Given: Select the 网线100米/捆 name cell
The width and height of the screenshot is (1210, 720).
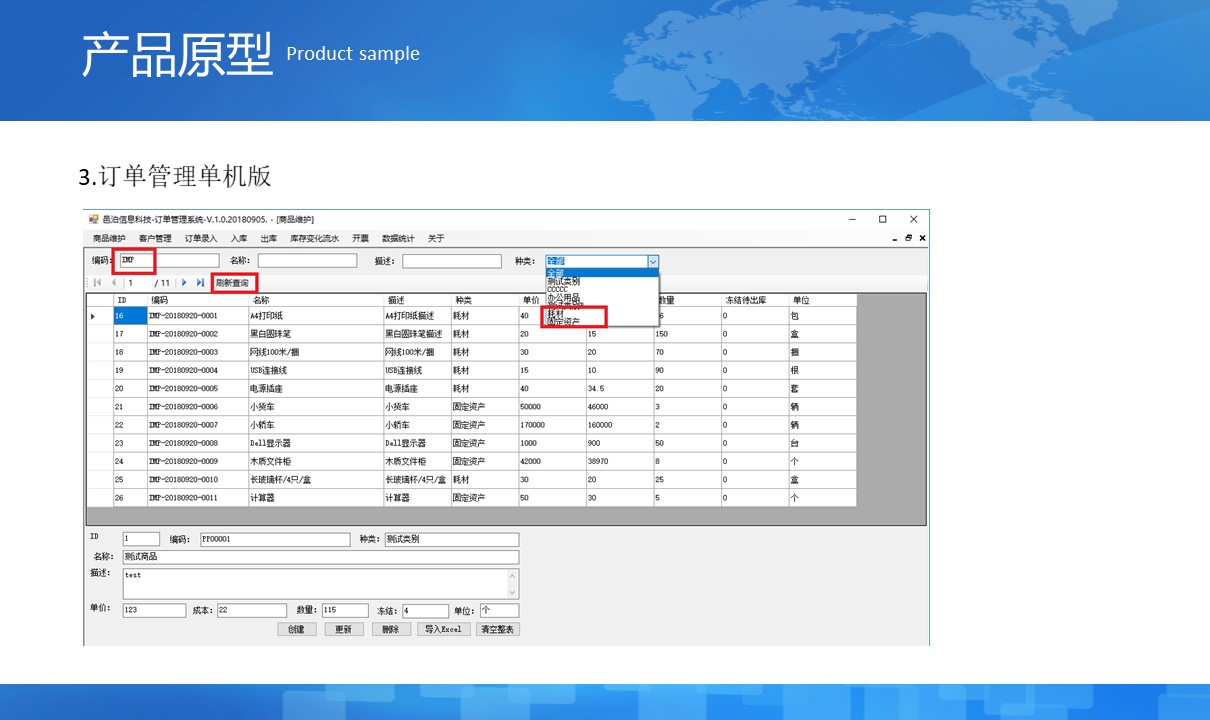Looking at the screenshot, I should [x=316, y=352].
